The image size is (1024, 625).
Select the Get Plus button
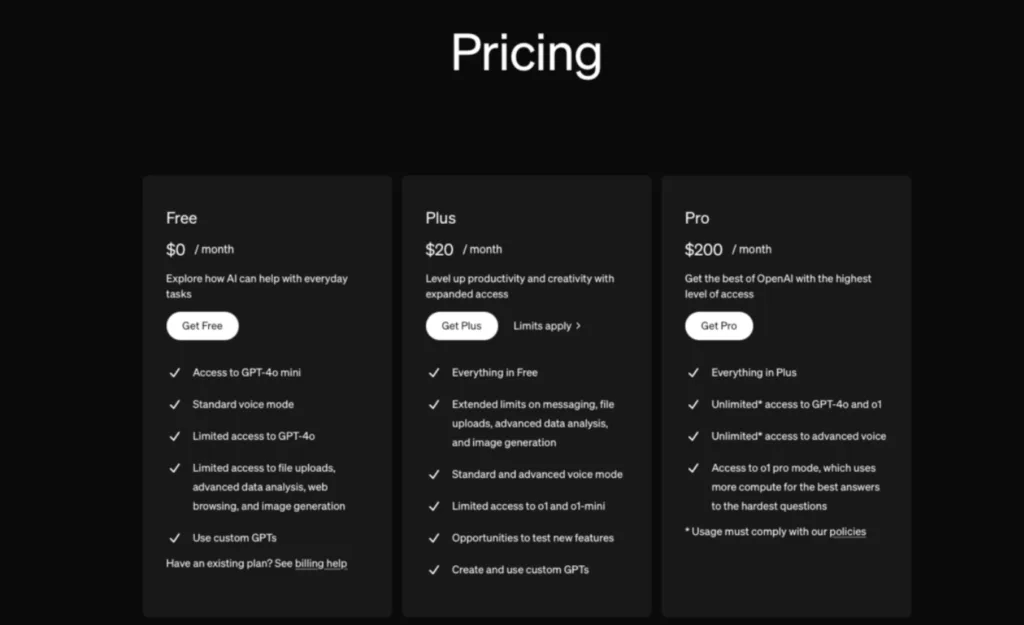462,326
